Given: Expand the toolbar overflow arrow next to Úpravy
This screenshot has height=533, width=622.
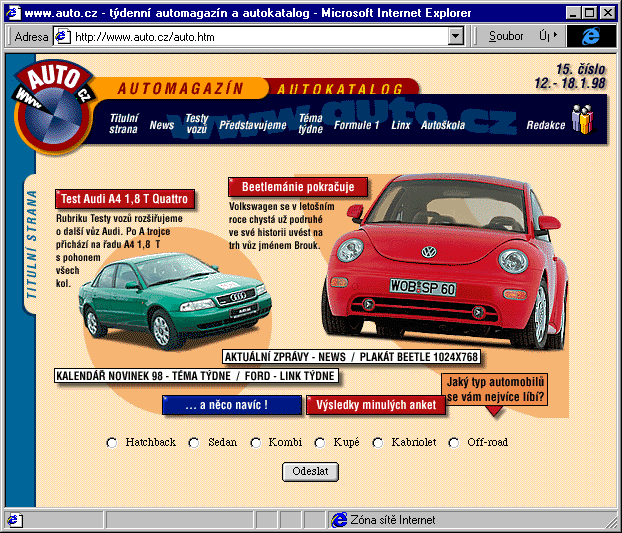Looking at the screenshot, I should [555, 36].
